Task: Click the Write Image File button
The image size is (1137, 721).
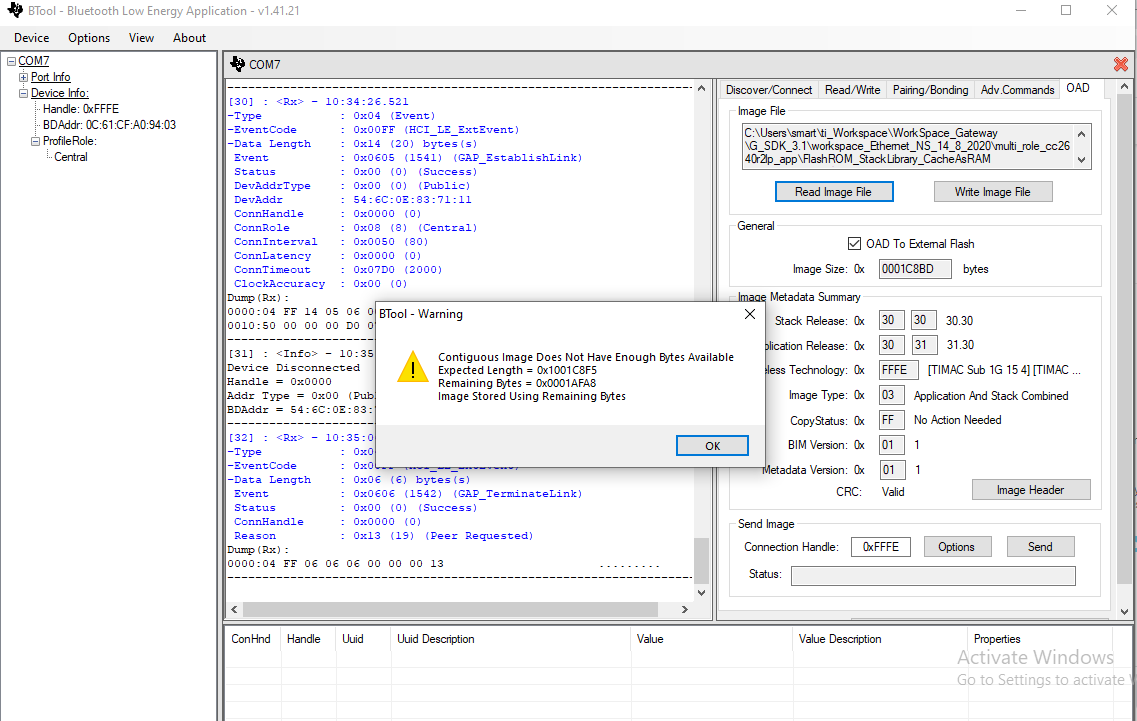Action: click(x=992, y=192)
